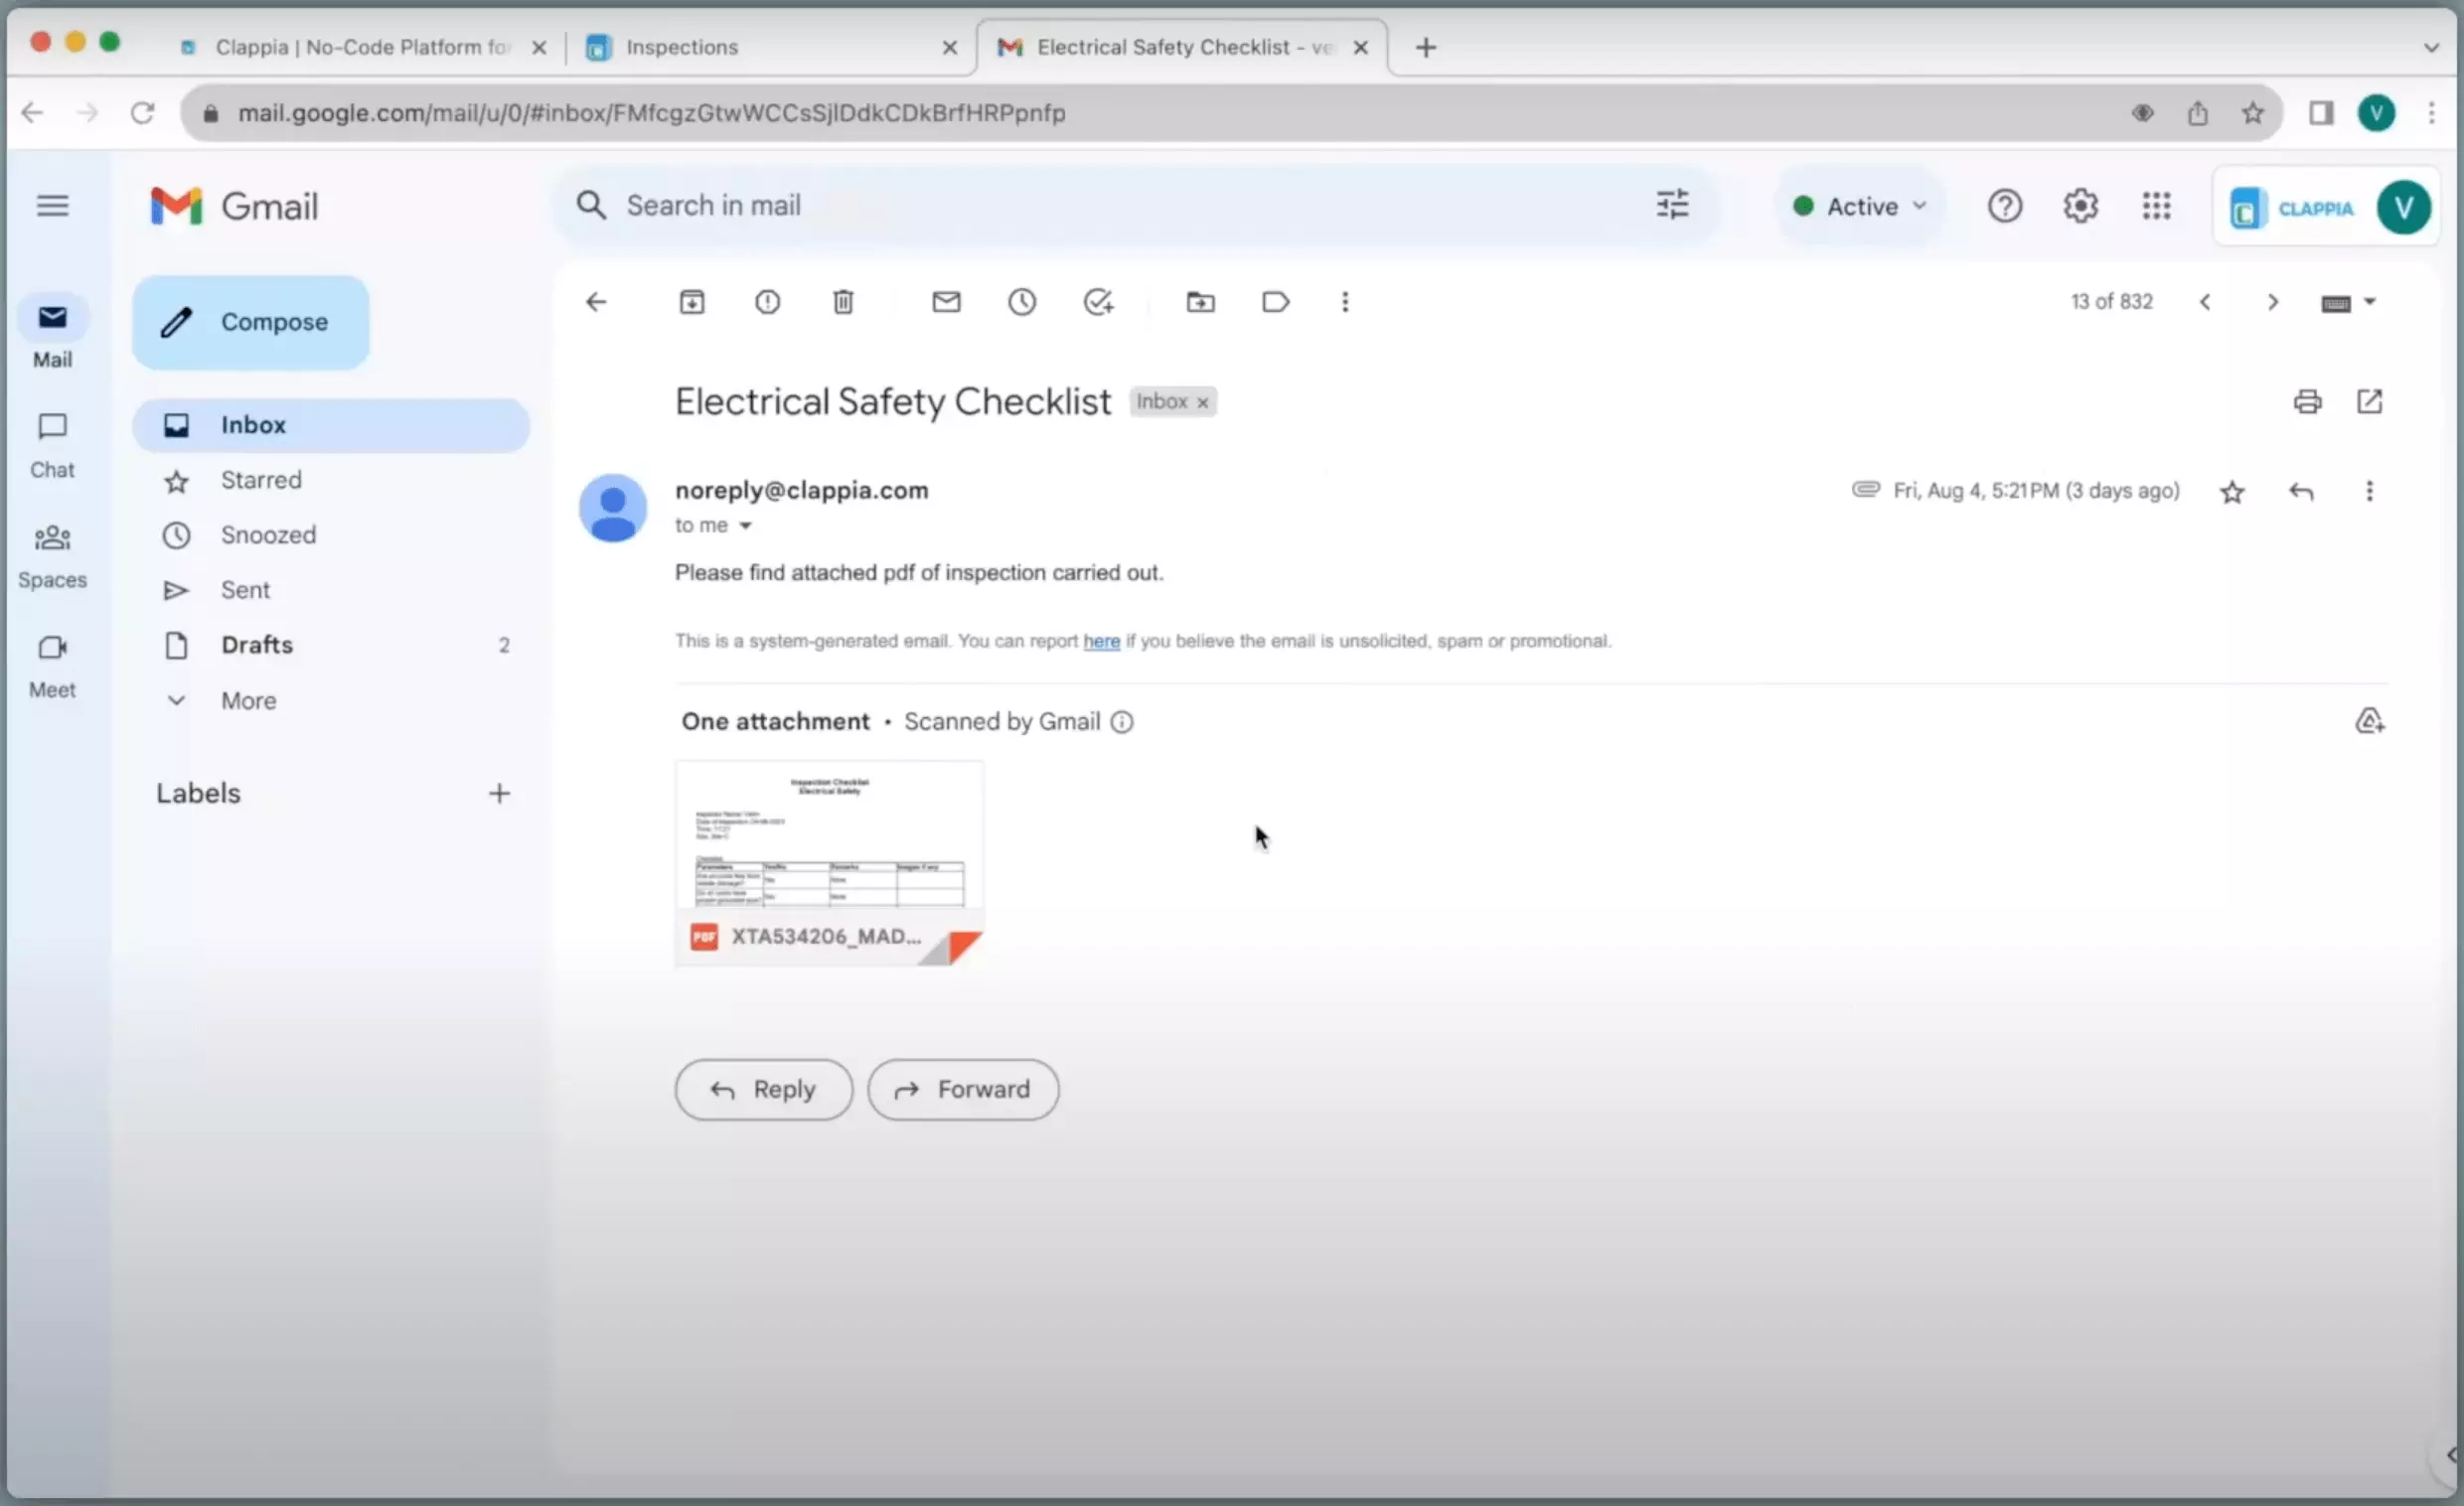Click the mark as read icon

tap(947, 301)
